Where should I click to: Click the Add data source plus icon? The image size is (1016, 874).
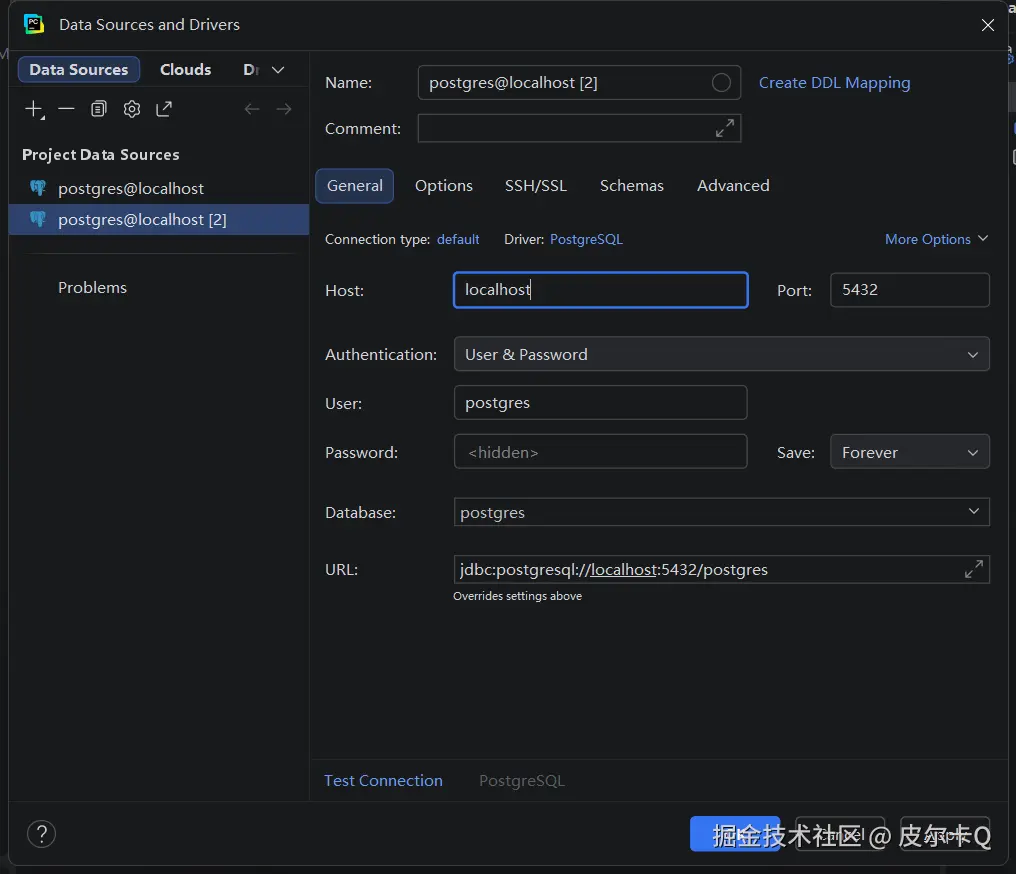[34, 109]
